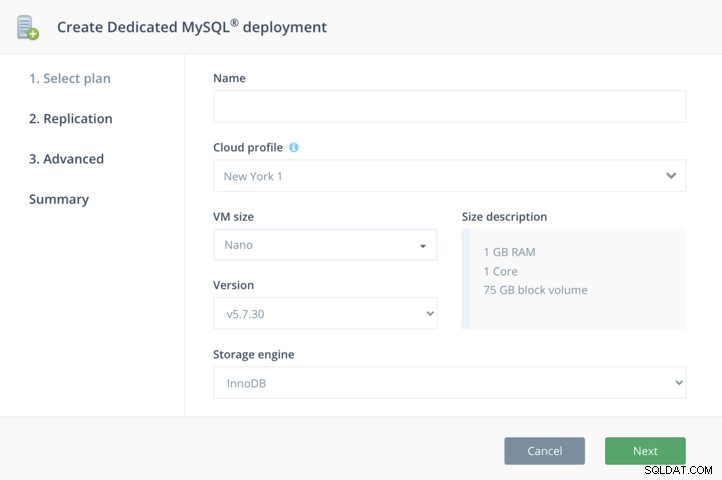Viewport: 722px width, 480px height.
Task: Click the '75 GB block volume' text
Action: pos(536,290)
